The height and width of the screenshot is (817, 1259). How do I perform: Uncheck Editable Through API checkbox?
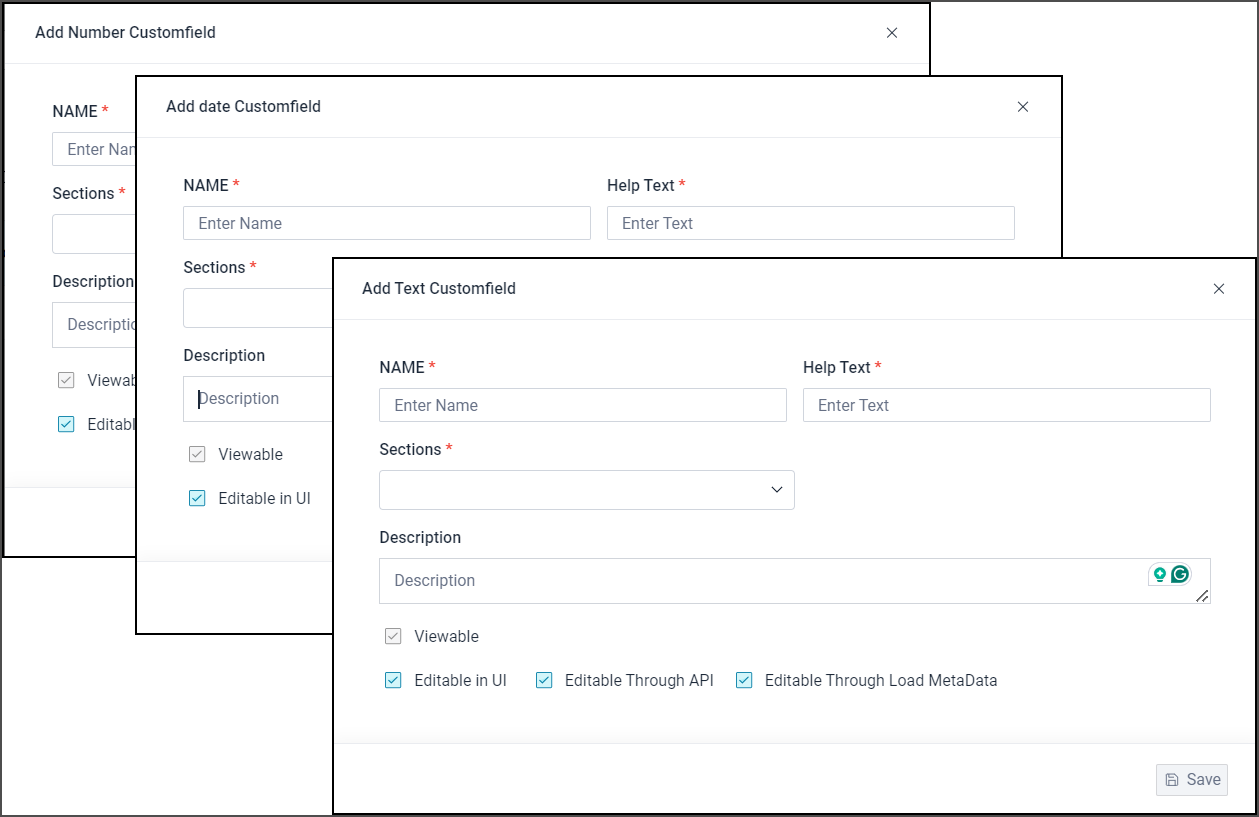pyautogui.click(x=544, y=681)
